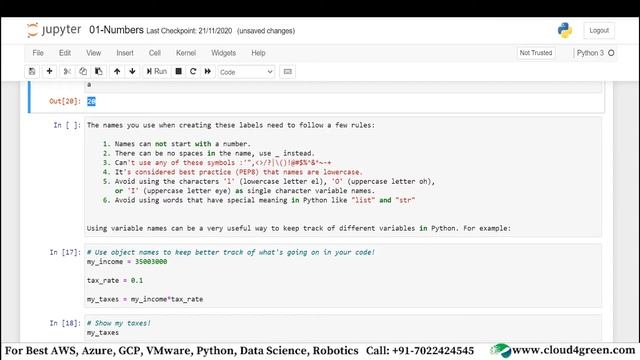Image resolution: width=640 pixels, height=360 pixels.
Task: Open the cell type Code dropdown
Action: (x=246, y=72)
